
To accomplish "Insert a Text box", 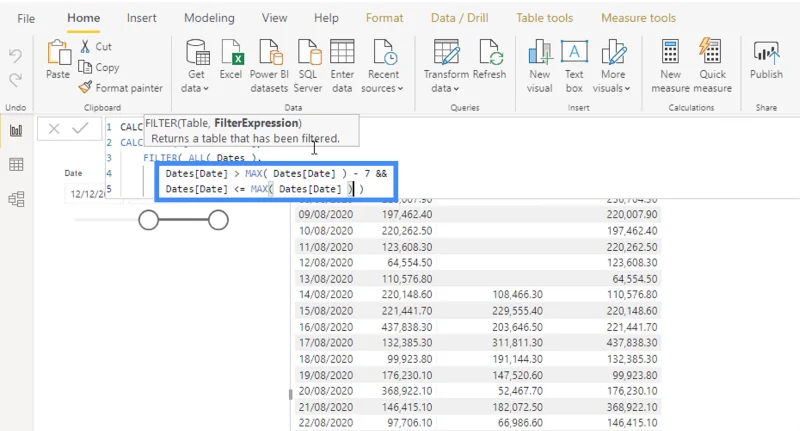I will (x=574, y=66).
